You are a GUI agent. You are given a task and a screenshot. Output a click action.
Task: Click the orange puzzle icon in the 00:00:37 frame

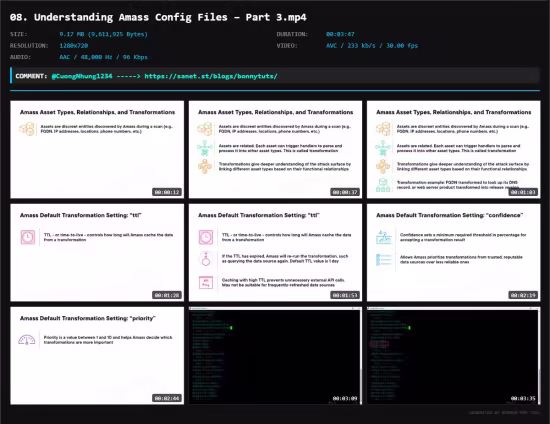click(x=205, y=166)
